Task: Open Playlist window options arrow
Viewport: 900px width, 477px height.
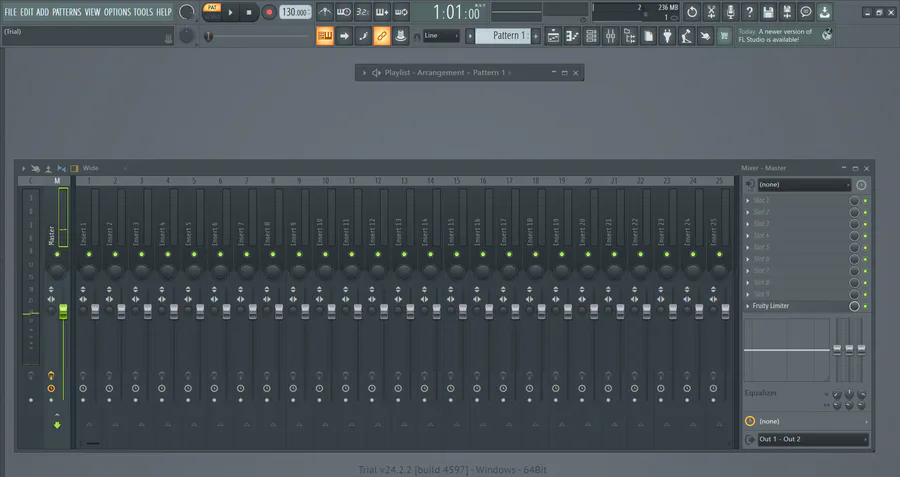Action: pos(364,73)
